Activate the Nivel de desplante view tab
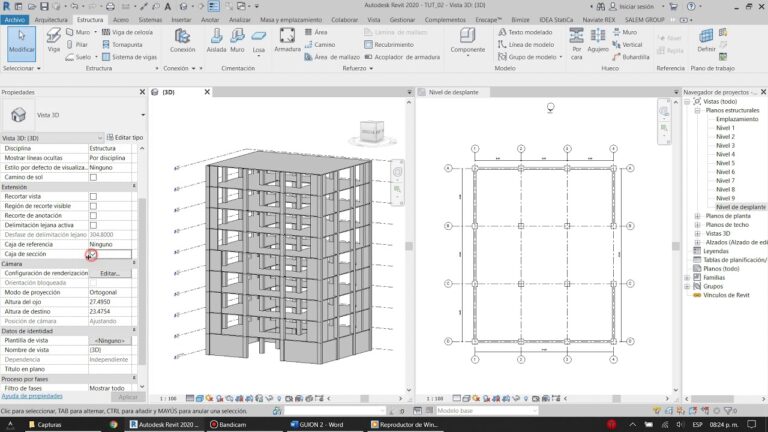The height and width of the screenshot is (432, 768). click(x=453, y=92)
